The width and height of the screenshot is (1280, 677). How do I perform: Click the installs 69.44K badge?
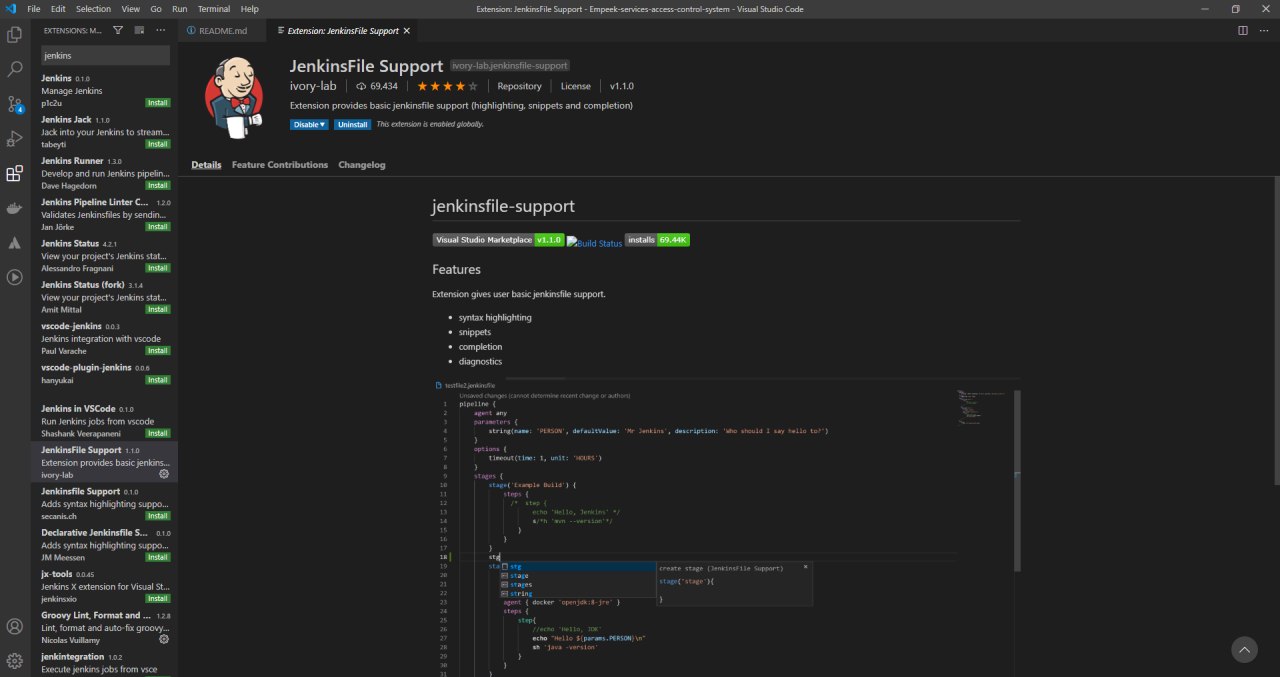657,240
